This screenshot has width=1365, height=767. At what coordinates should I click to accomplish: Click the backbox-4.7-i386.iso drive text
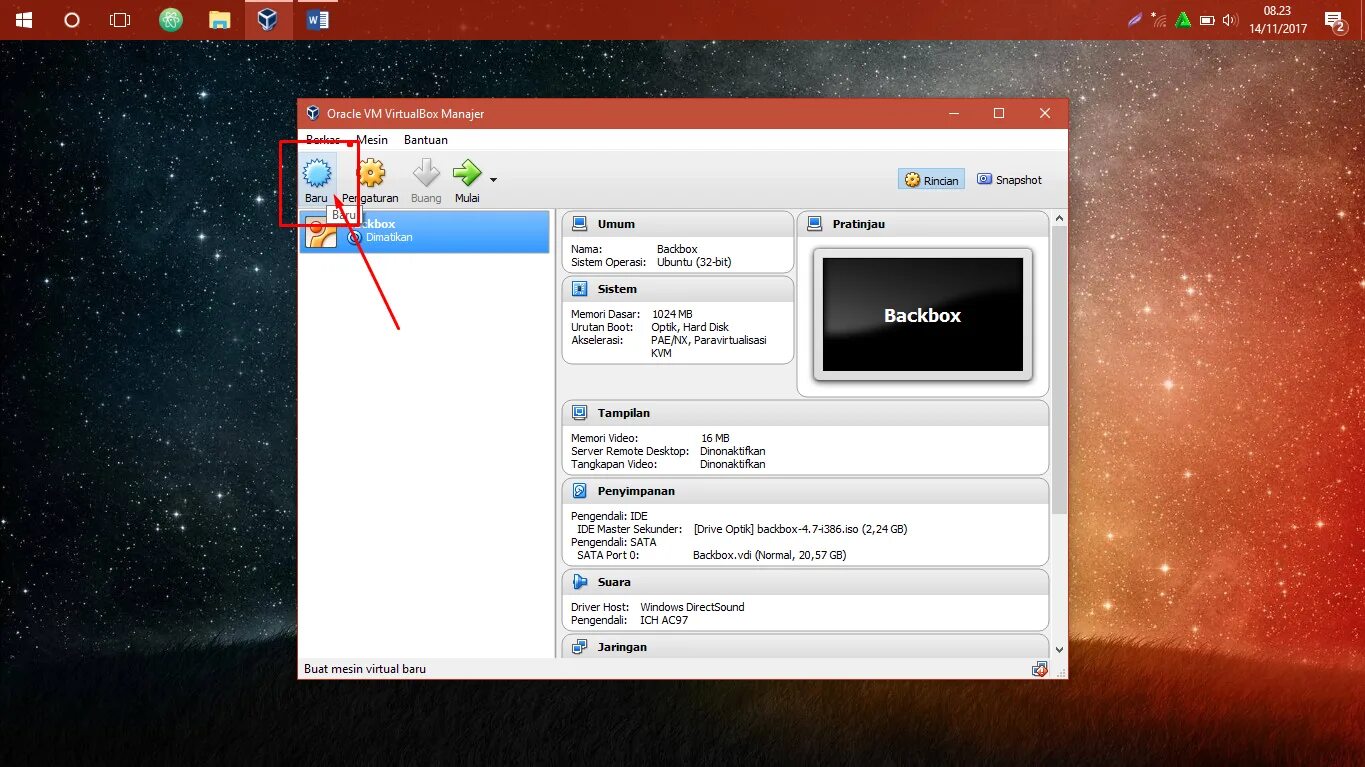[x=800, y=529]
